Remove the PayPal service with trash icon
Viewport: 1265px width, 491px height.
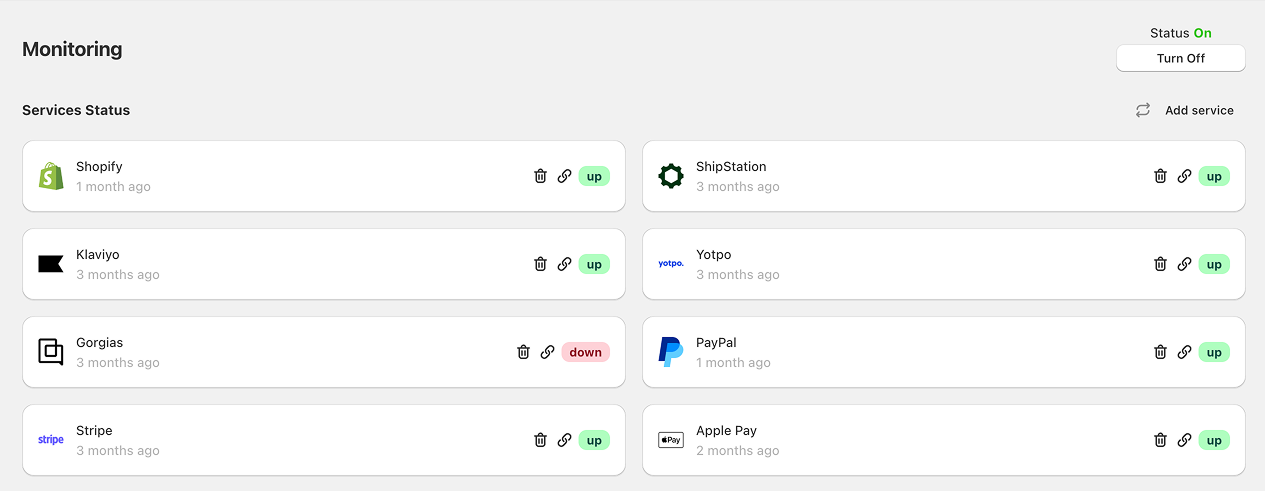(x=1160, y=352)
